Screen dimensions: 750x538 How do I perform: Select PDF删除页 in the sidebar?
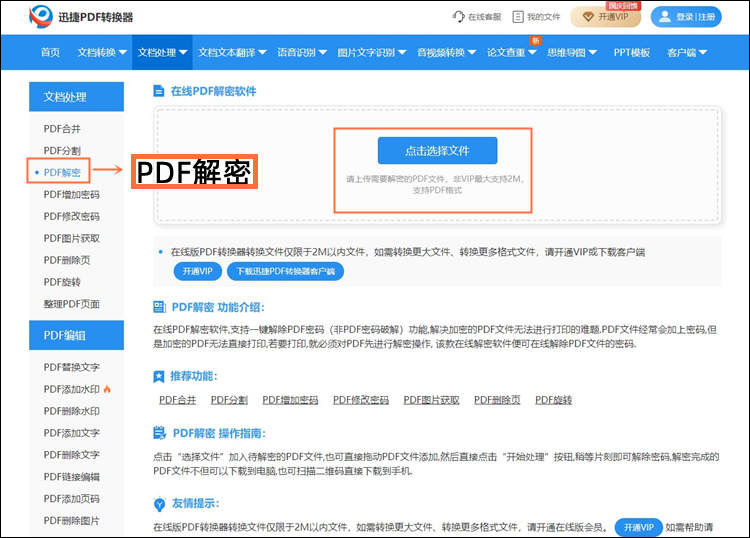coord(67,261)
